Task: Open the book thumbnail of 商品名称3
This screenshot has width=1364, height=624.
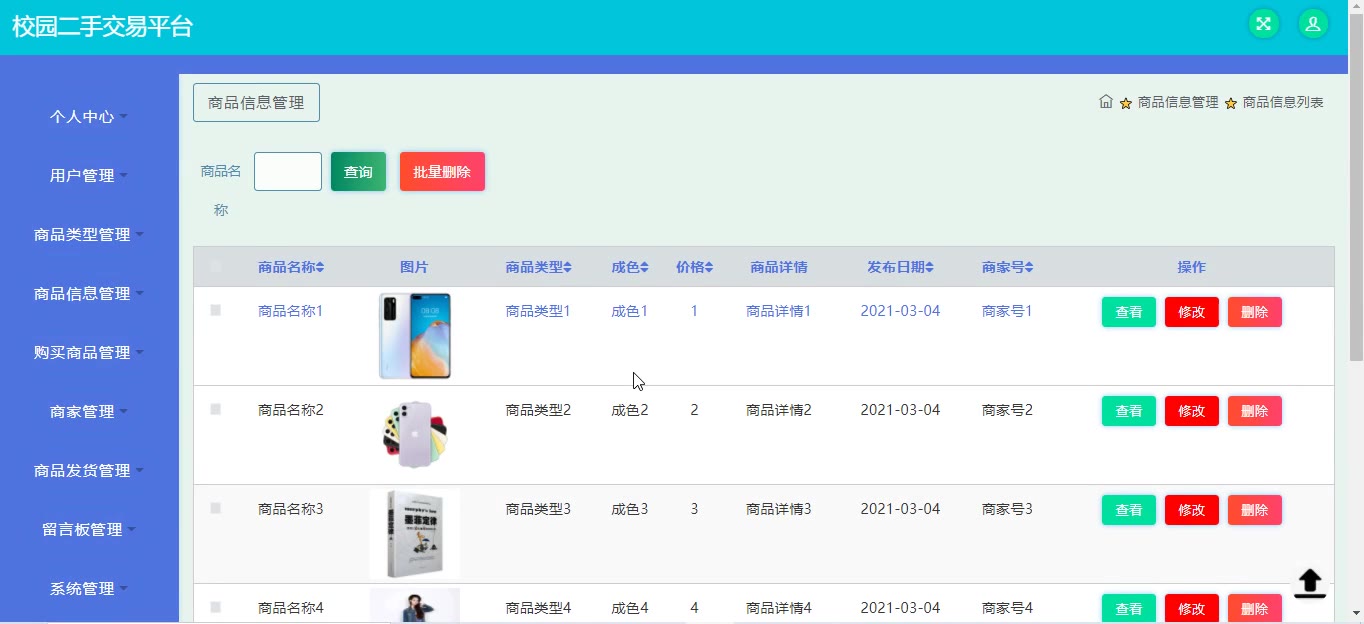Action: pos(415,534)
